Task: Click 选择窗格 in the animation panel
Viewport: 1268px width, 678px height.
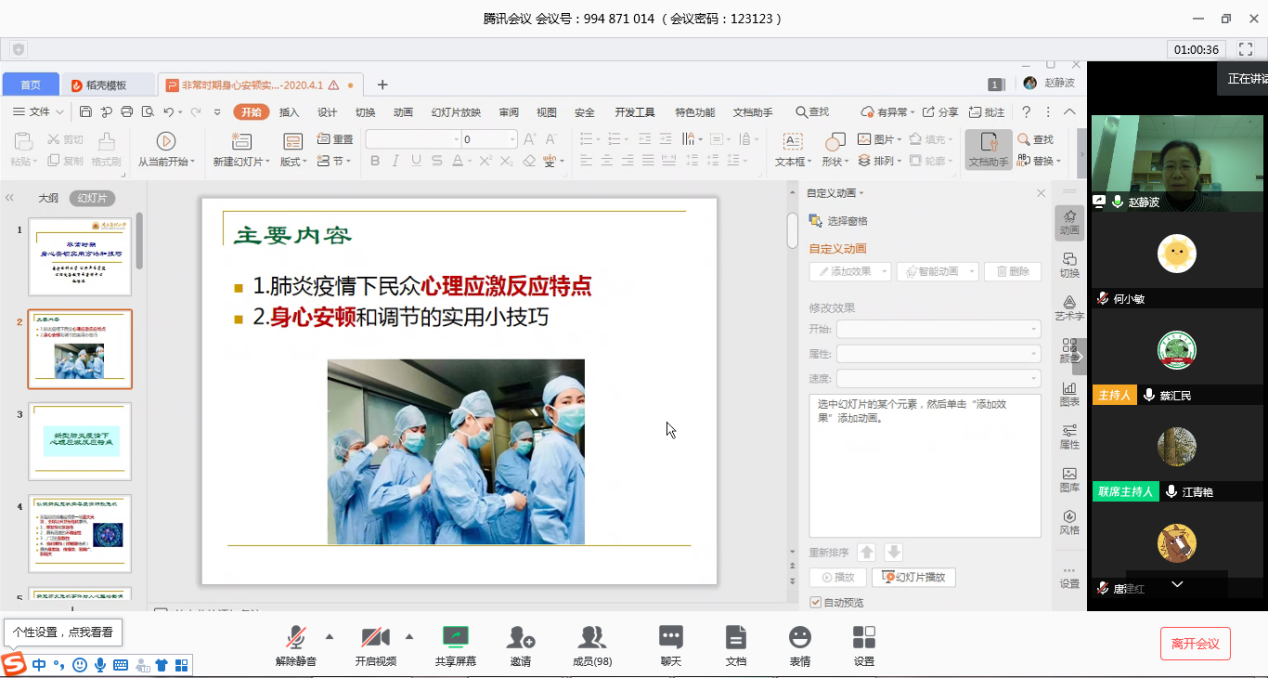Action: [838, 221]
